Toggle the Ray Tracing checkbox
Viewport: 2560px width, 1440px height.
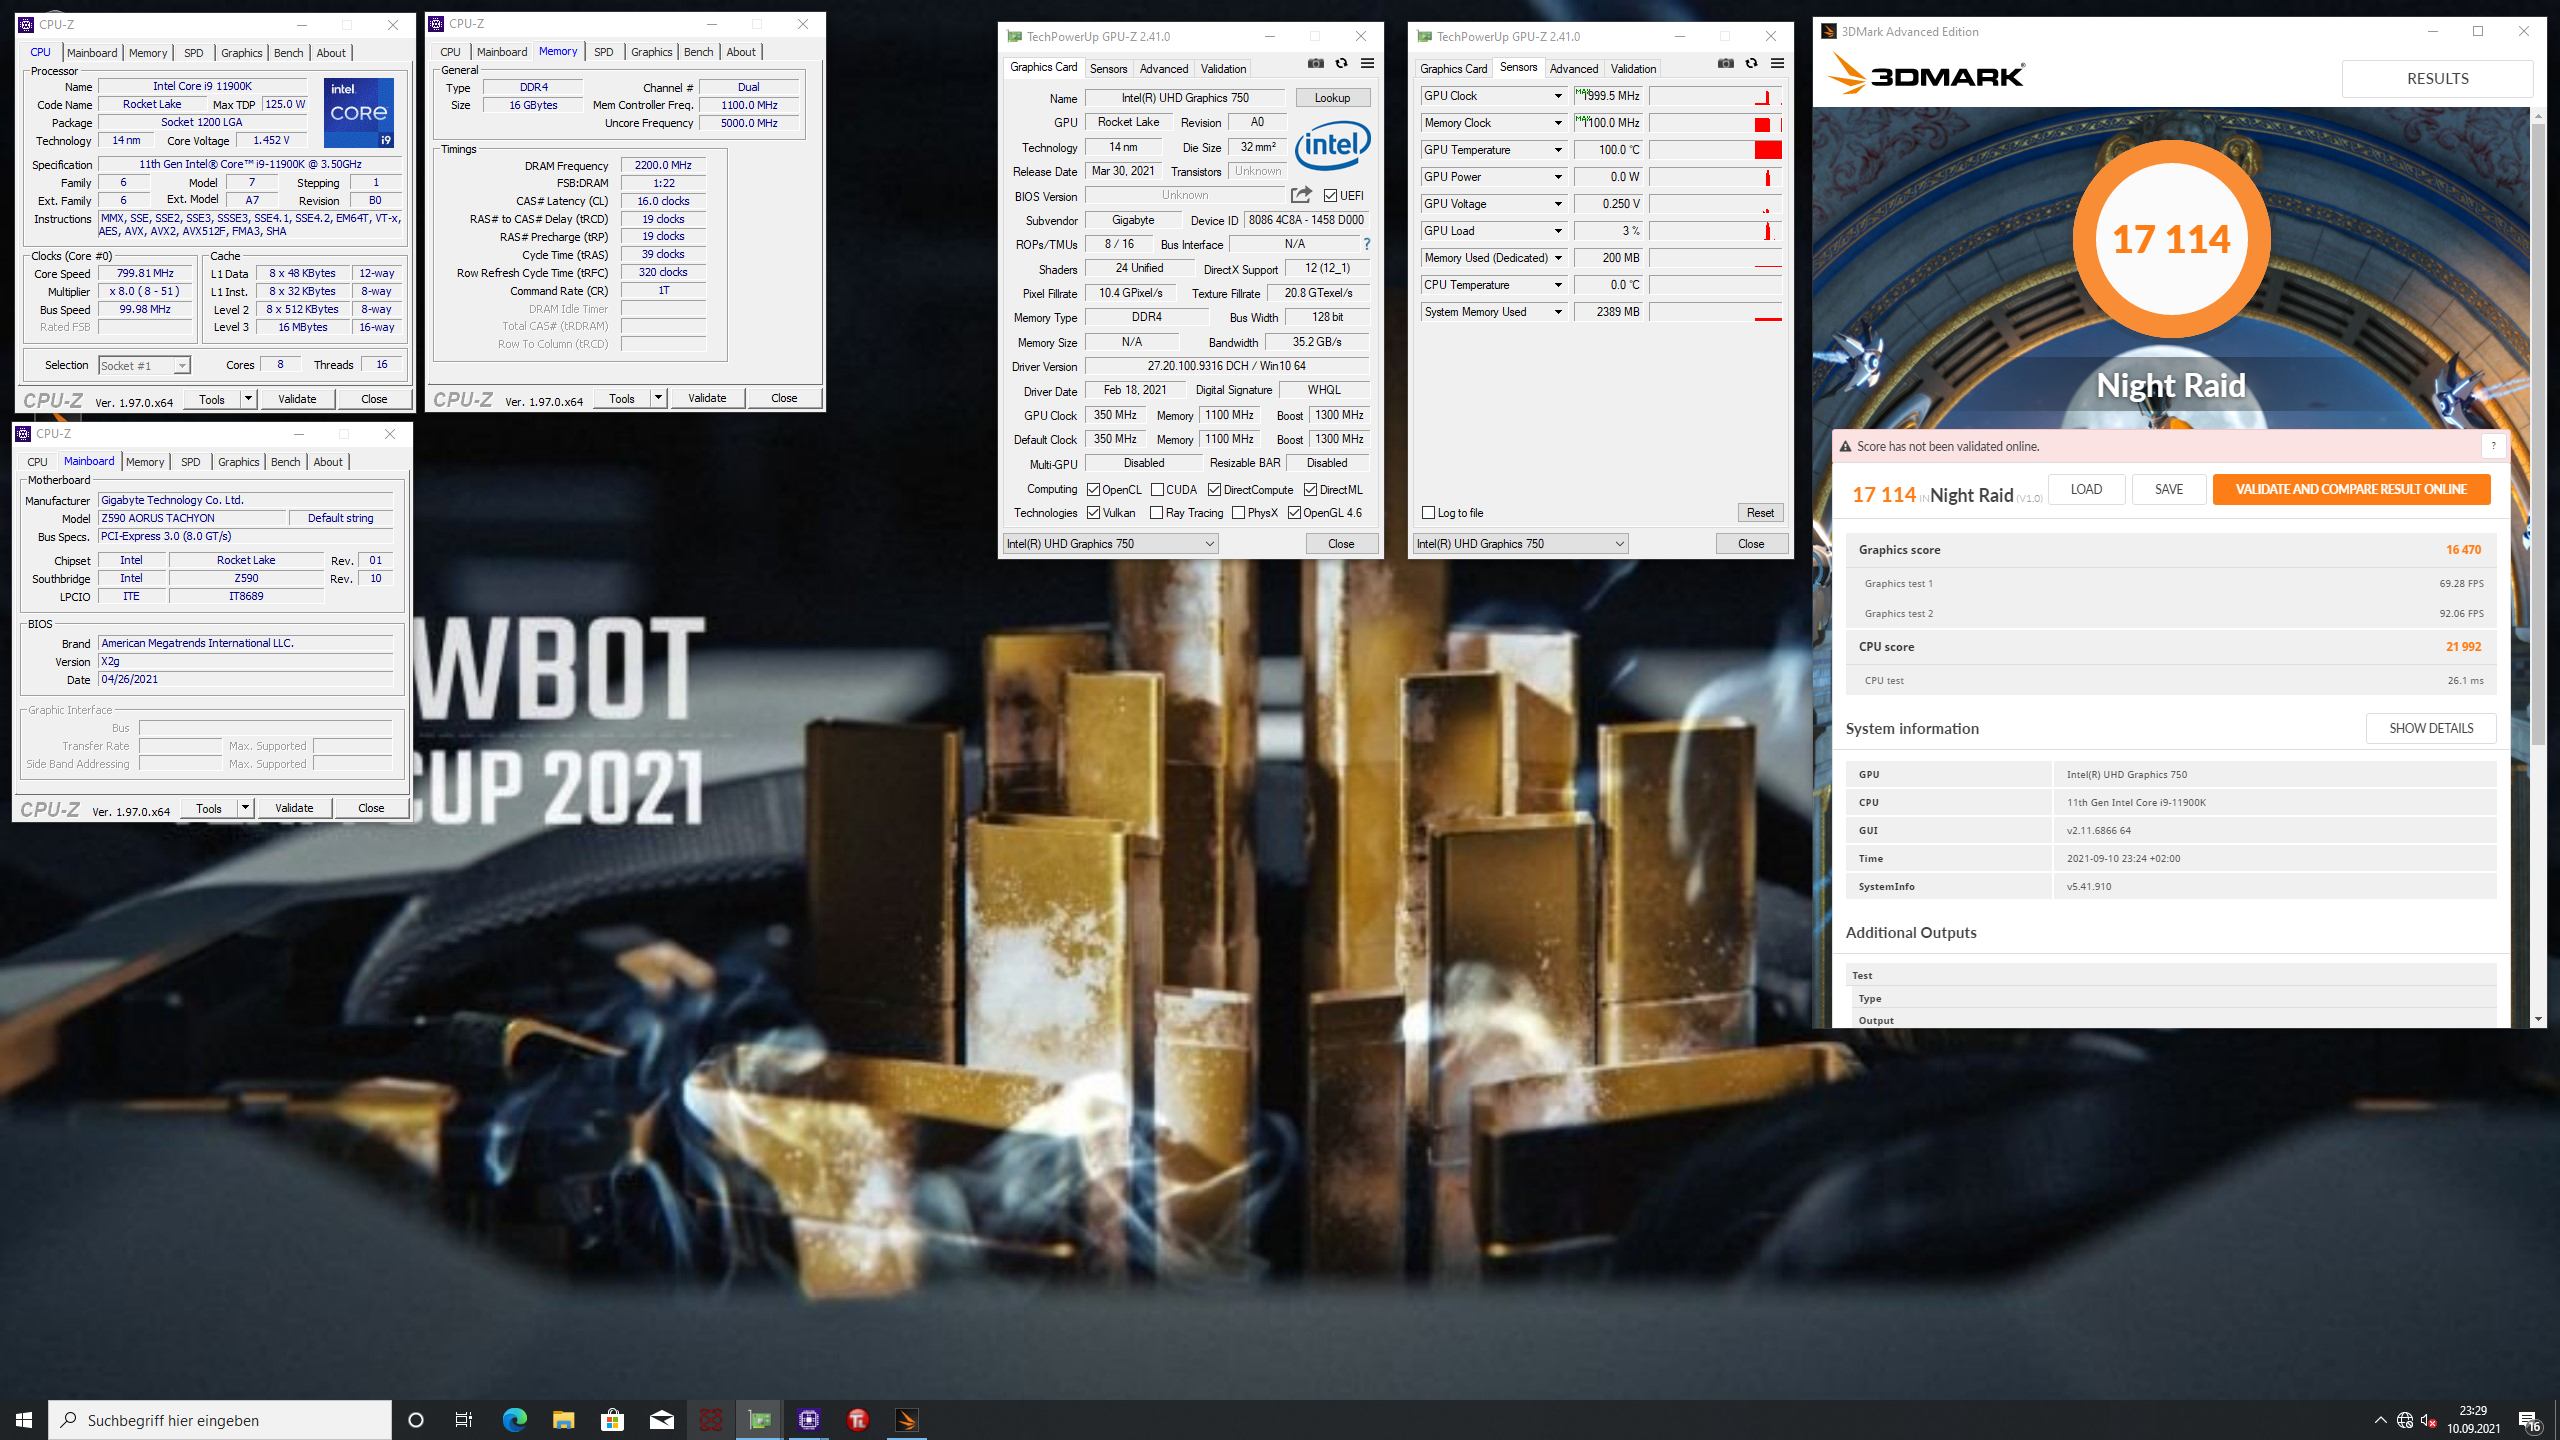1157,513
